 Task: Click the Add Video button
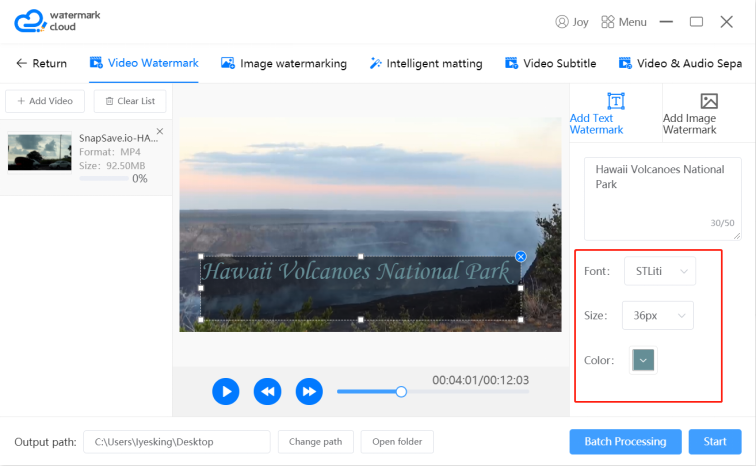coord(45,101)
